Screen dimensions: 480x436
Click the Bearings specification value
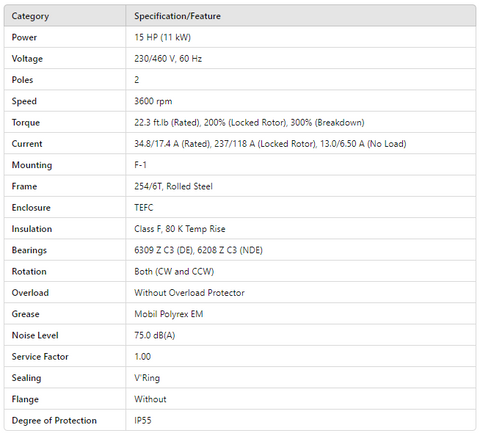198,250
